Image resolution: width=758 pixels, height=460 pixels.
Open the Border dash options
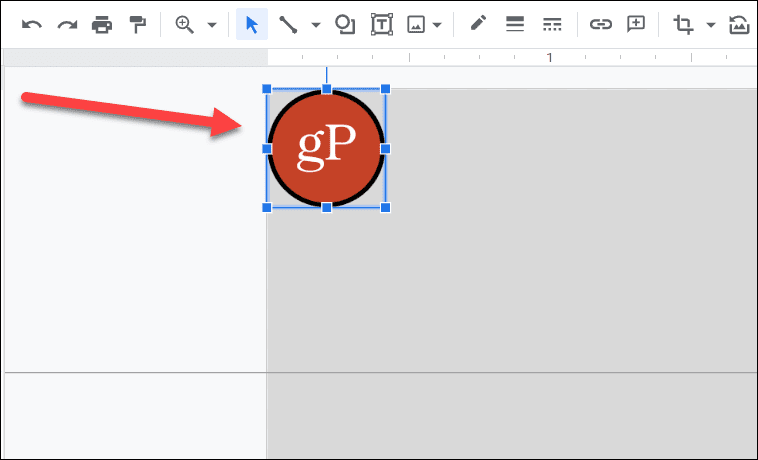[552, 24]
